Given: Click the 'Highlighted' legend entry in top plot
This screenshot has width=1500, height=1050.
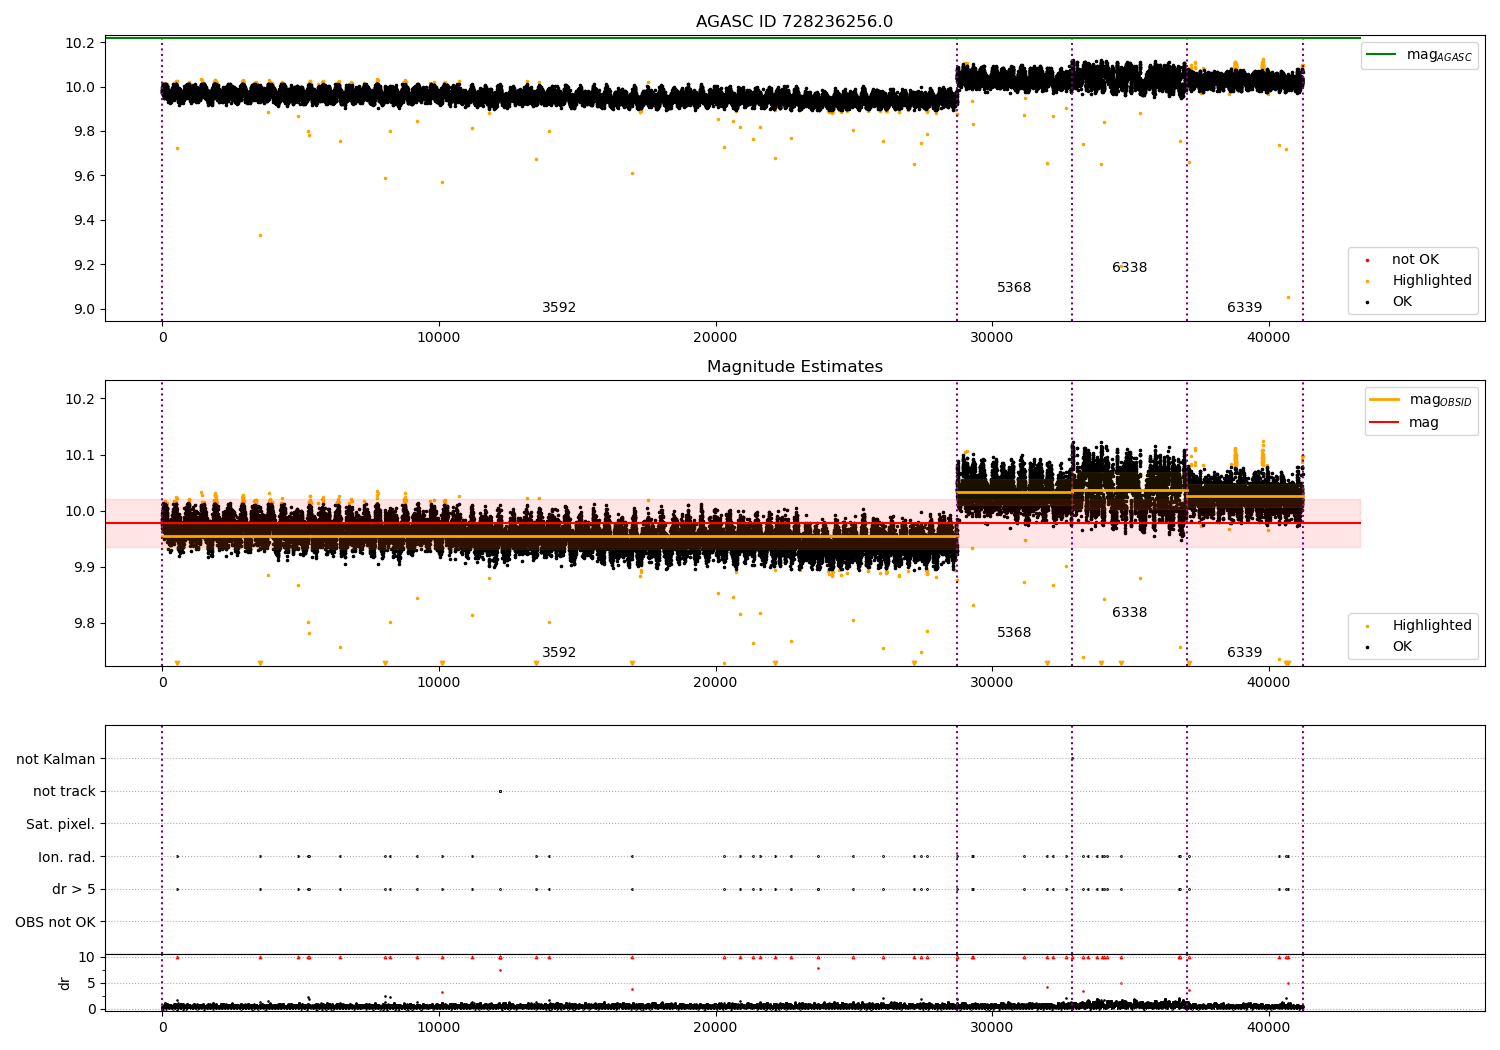Looking at the screenshot, I should coord(1413,281).
